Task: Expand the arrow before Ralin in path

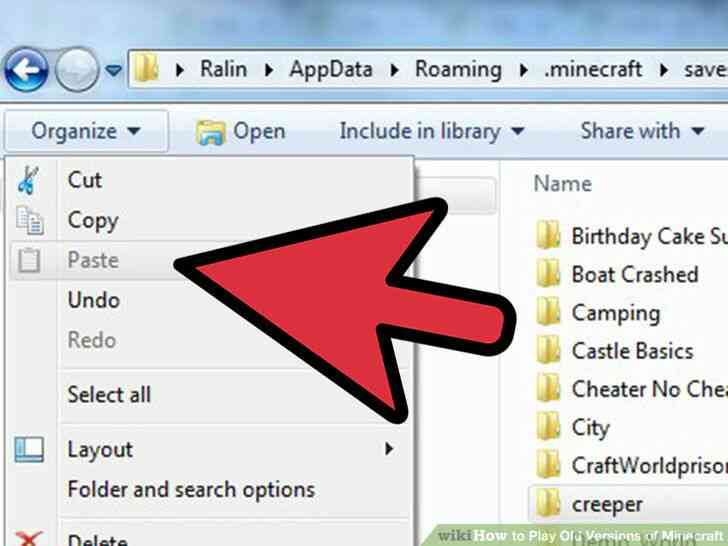Action: [x=180, y=70]
